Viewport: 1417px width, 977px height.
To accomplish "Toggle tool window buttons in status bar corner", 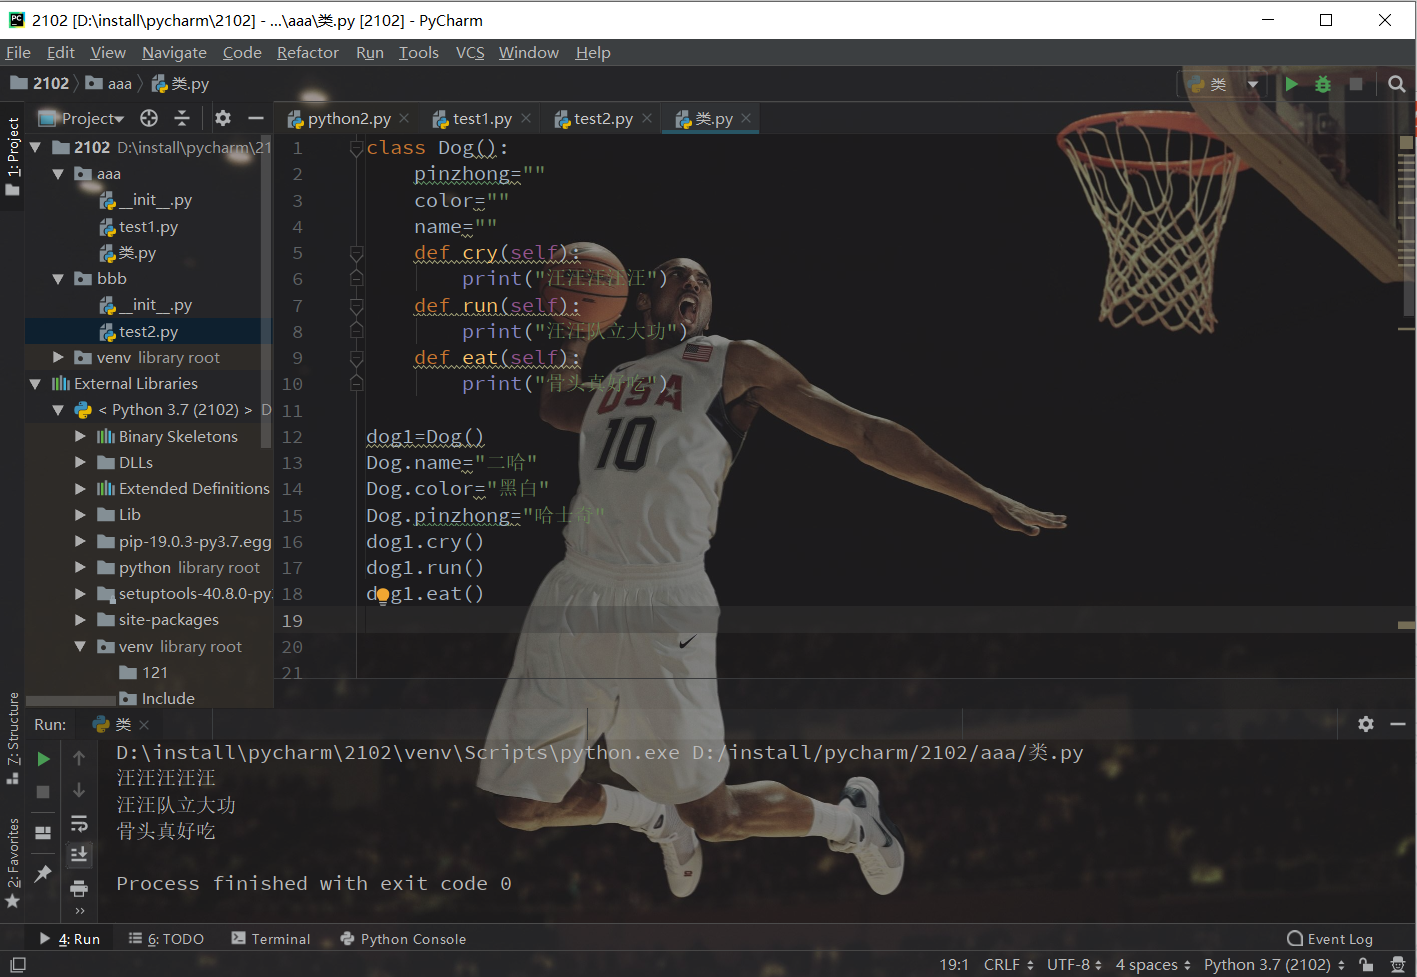I will click(x=18, y=965).
